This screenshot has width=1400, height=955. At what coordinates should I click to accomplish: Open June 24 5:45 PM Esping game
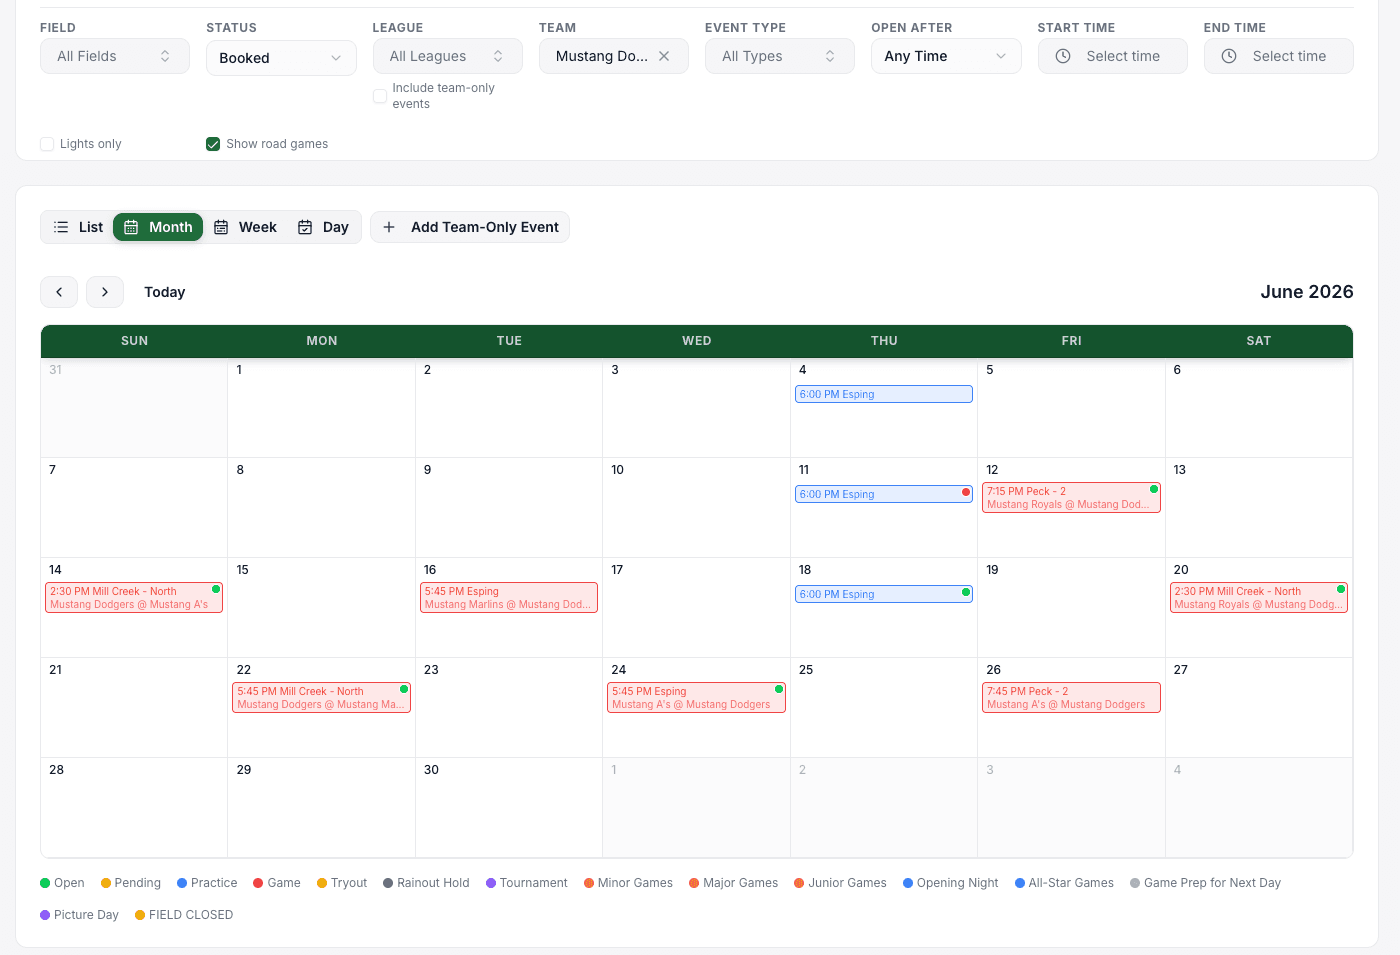click(697, 697)
